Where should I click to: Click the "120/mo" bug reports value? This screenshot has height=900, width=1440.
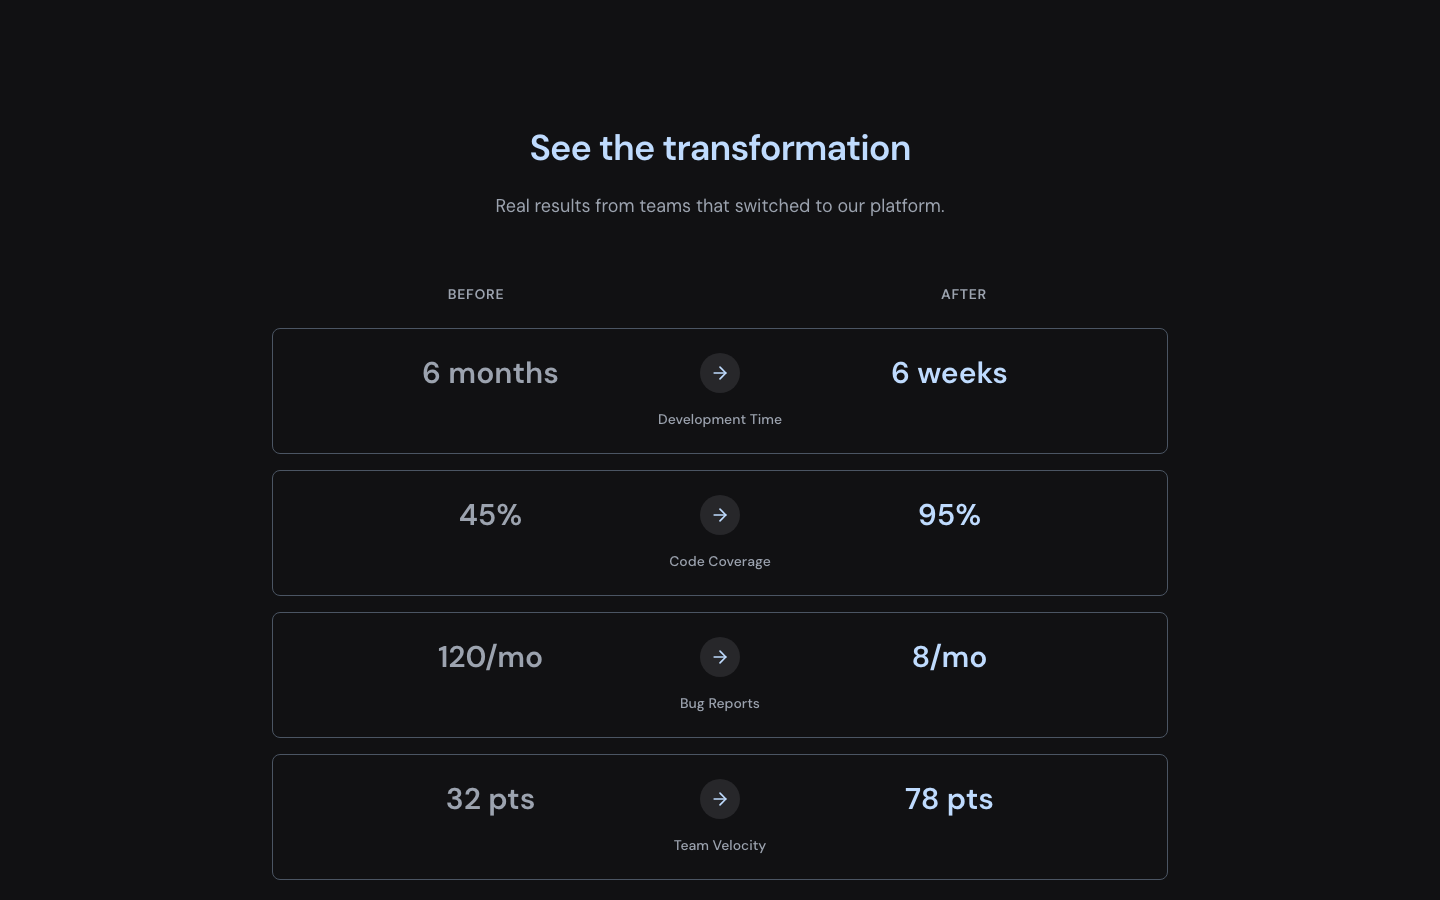click(x=490, y=657)
